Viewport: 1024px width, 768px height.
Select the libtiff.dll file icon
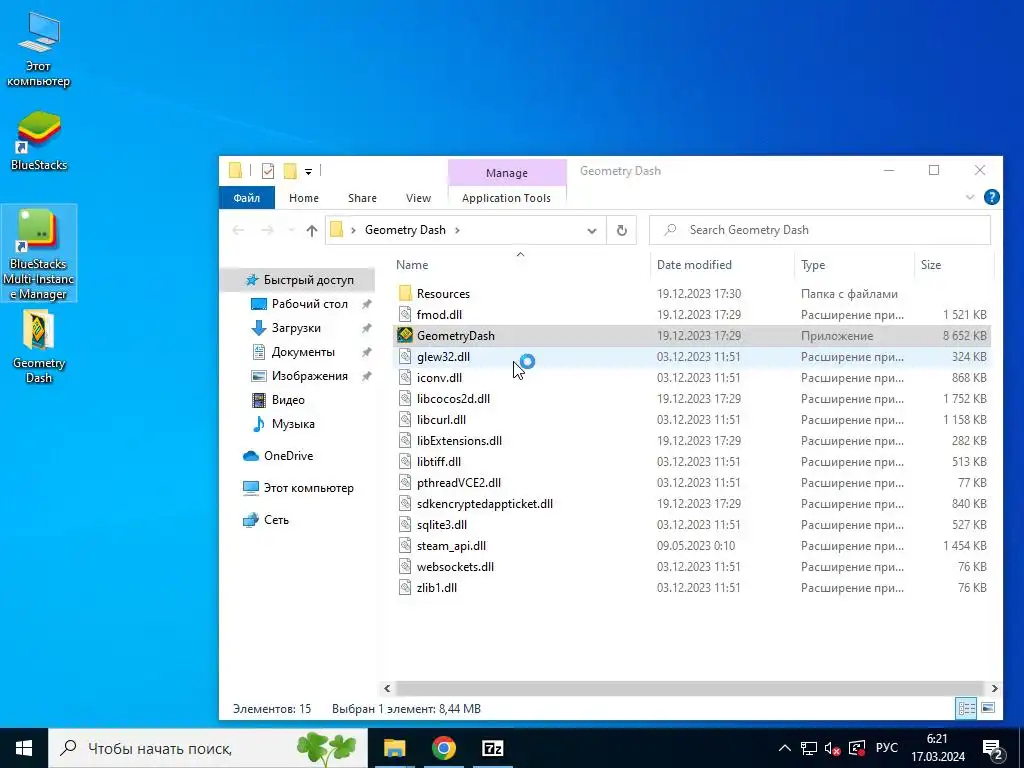pos(405,462)
